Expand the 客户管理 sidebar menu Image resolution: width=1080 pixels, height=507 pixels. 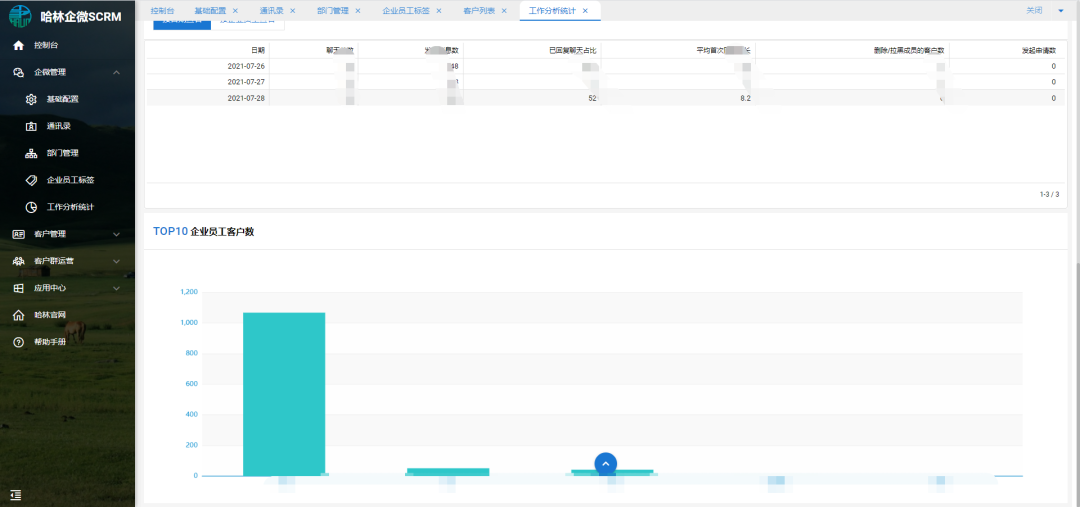117,234
